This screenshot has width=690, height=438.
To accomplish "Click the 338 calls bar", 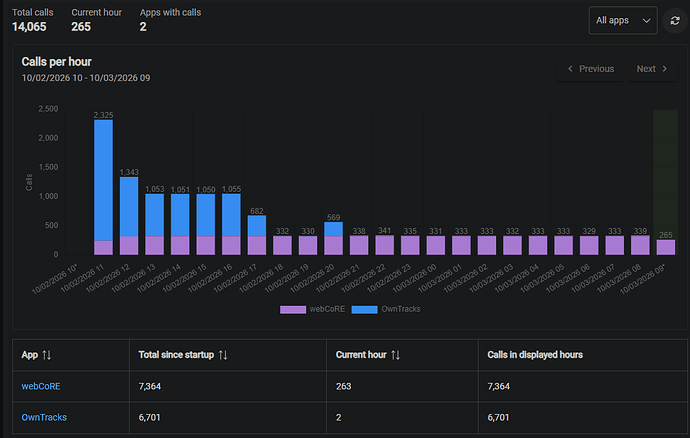I will click(359, 245).
